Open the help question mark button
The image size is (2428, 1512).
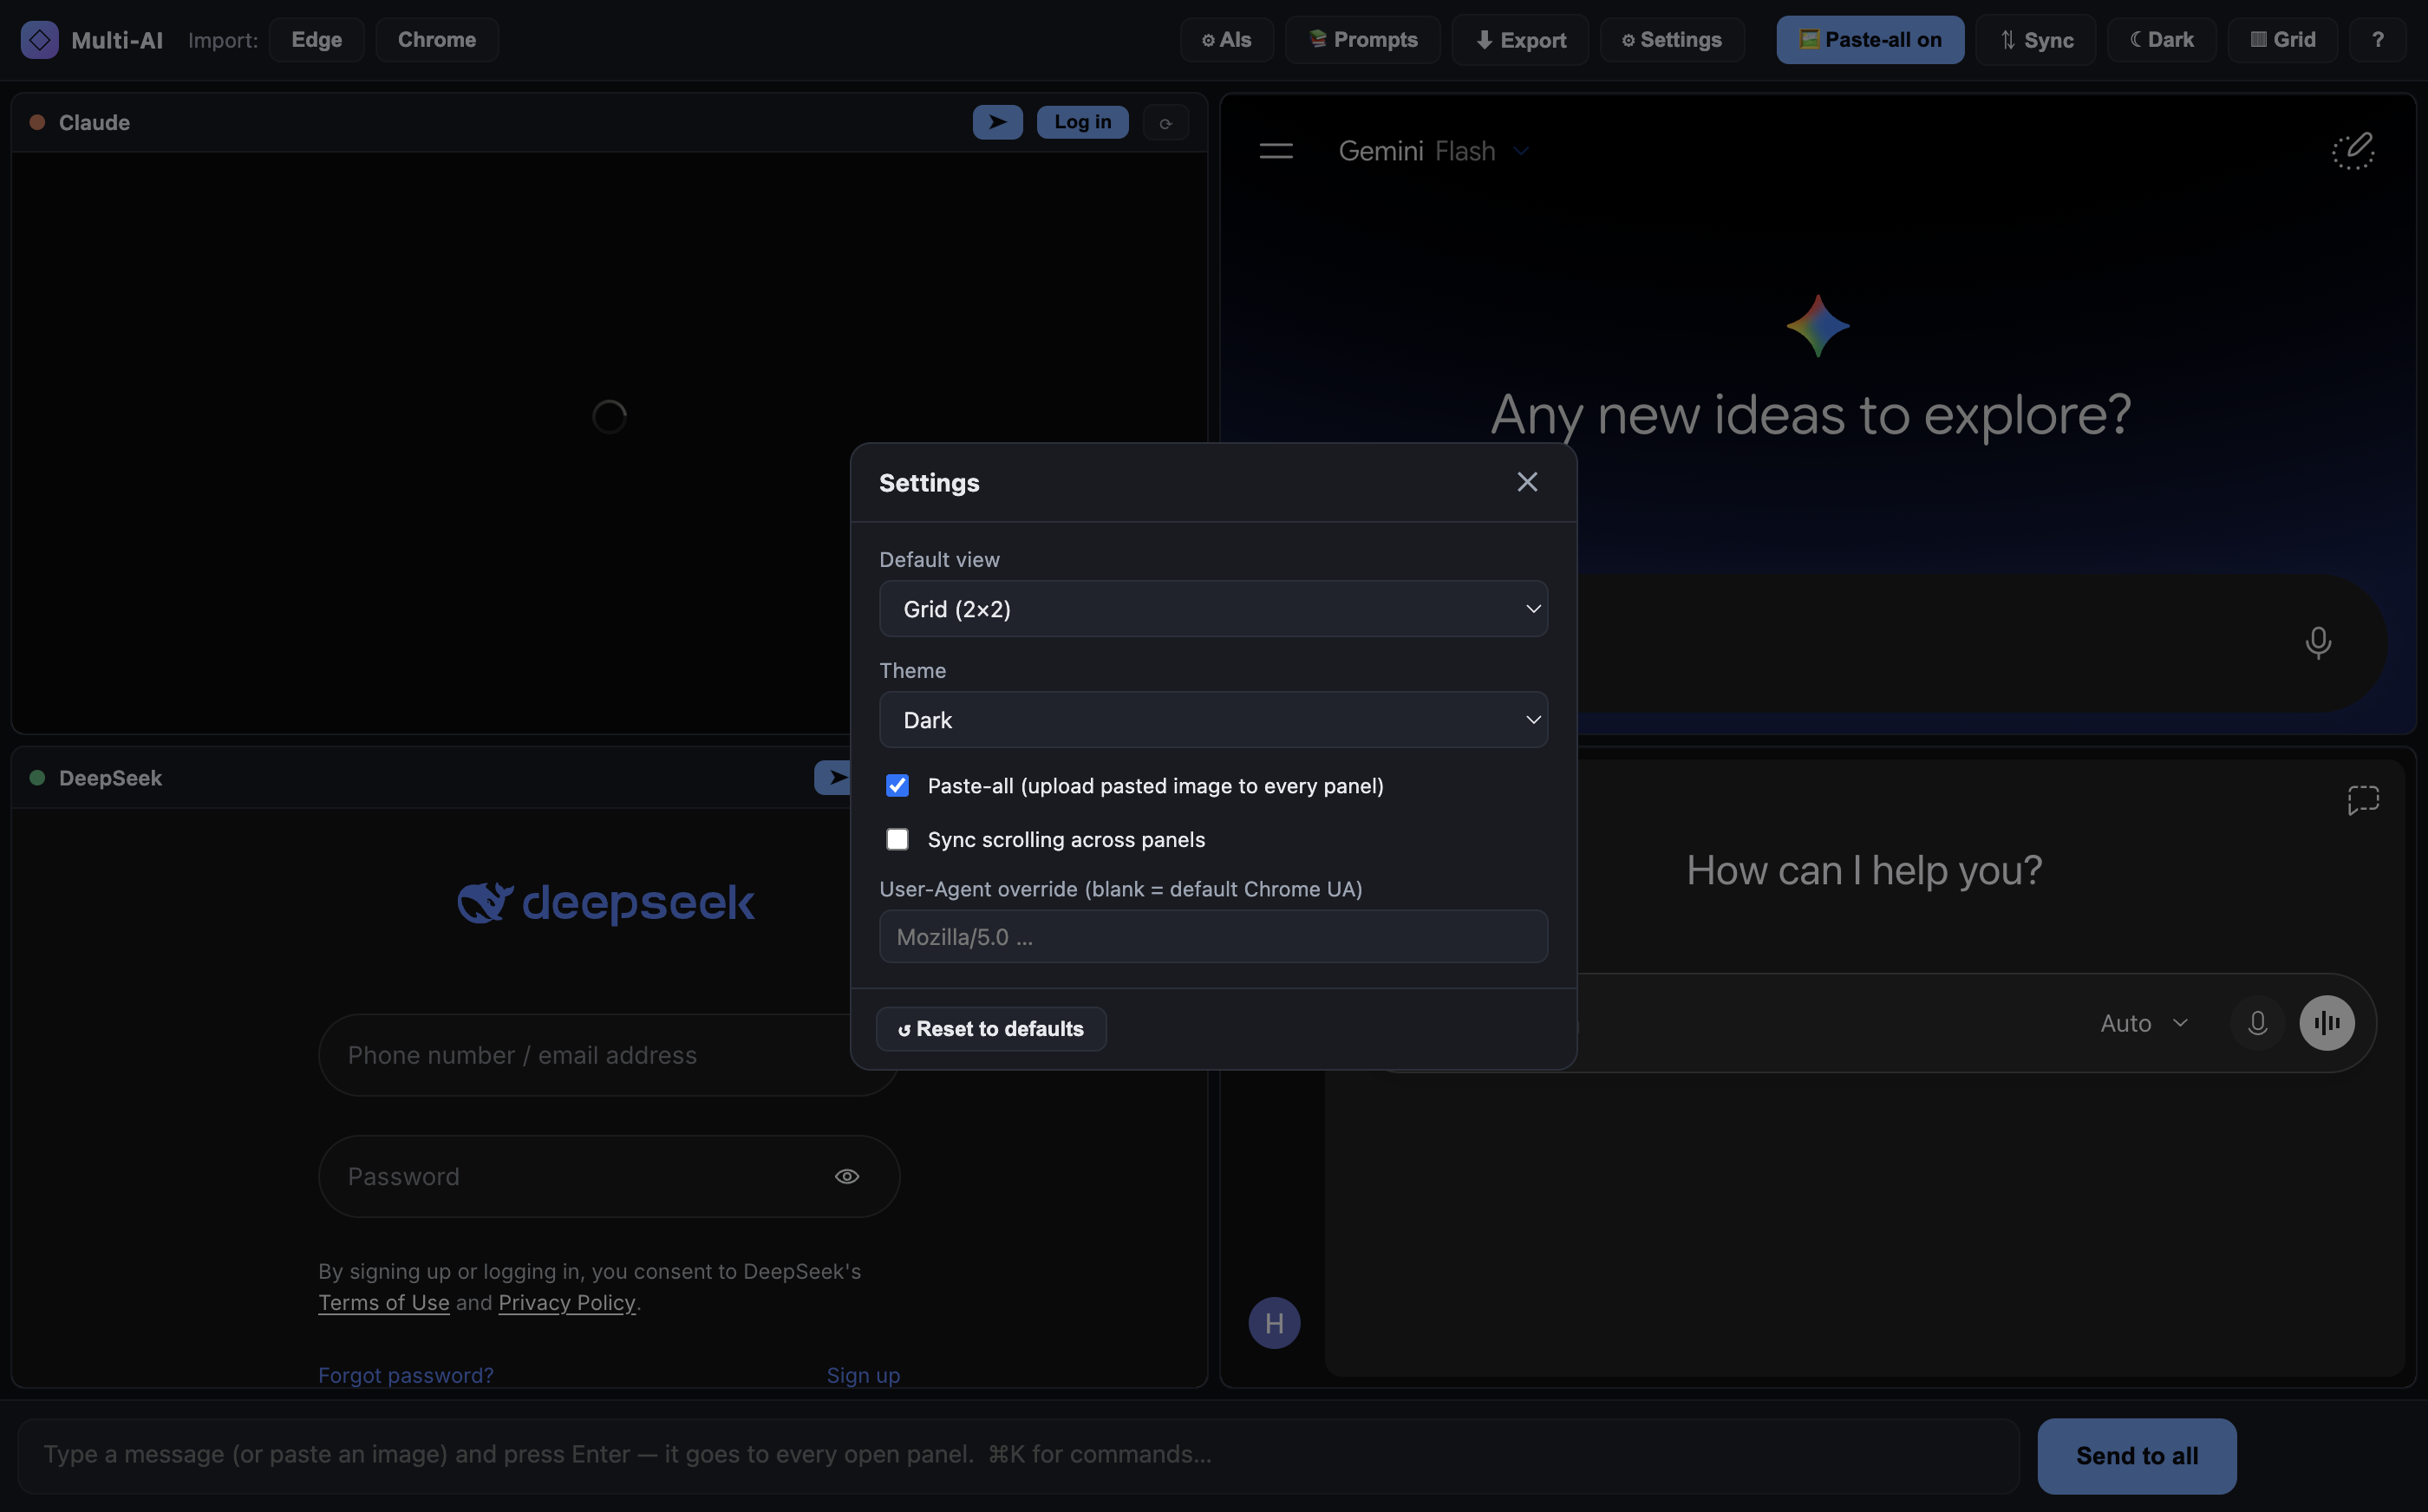coord(2377,40)
